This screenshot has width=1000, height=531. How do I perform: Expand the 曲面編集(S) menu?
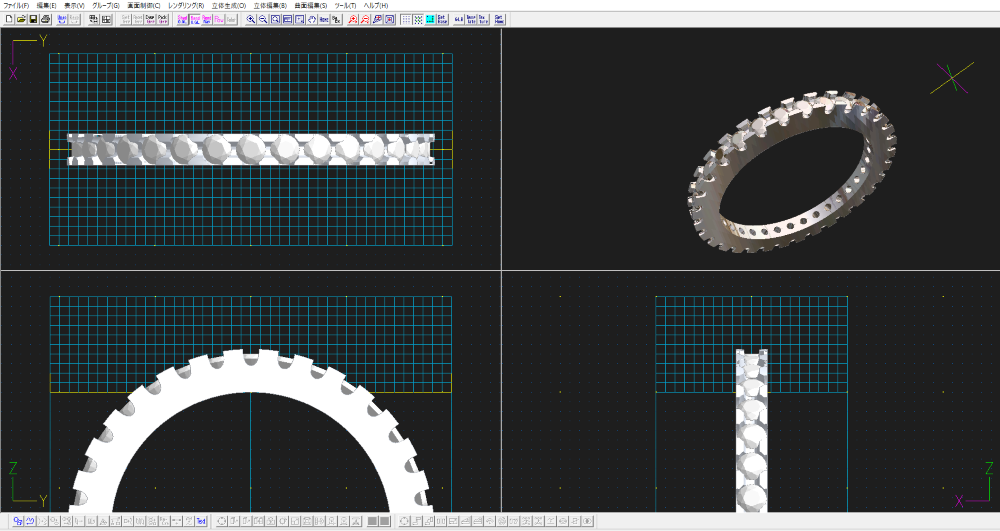point(311,5)
